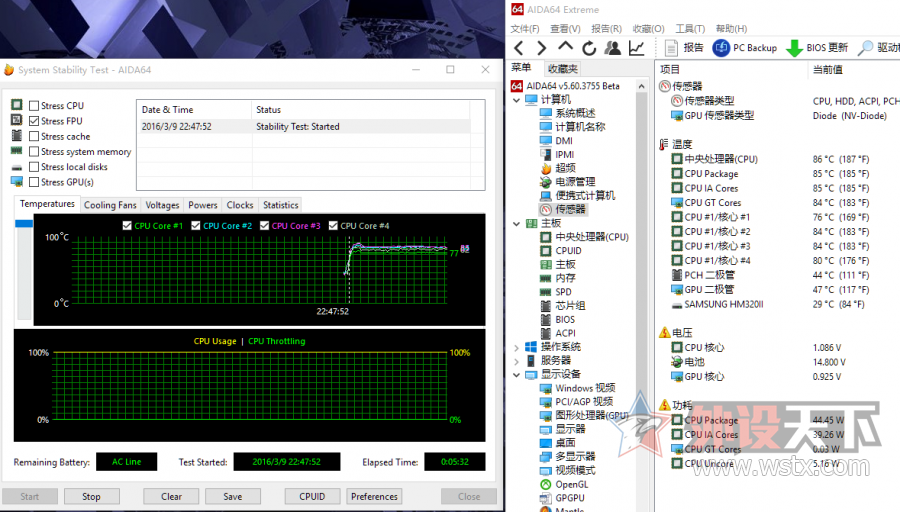Click the Back arrow in AIDA64 toolbar
Image resolution: width=900 pixels, height=512 pixels.
click(519, 48)
